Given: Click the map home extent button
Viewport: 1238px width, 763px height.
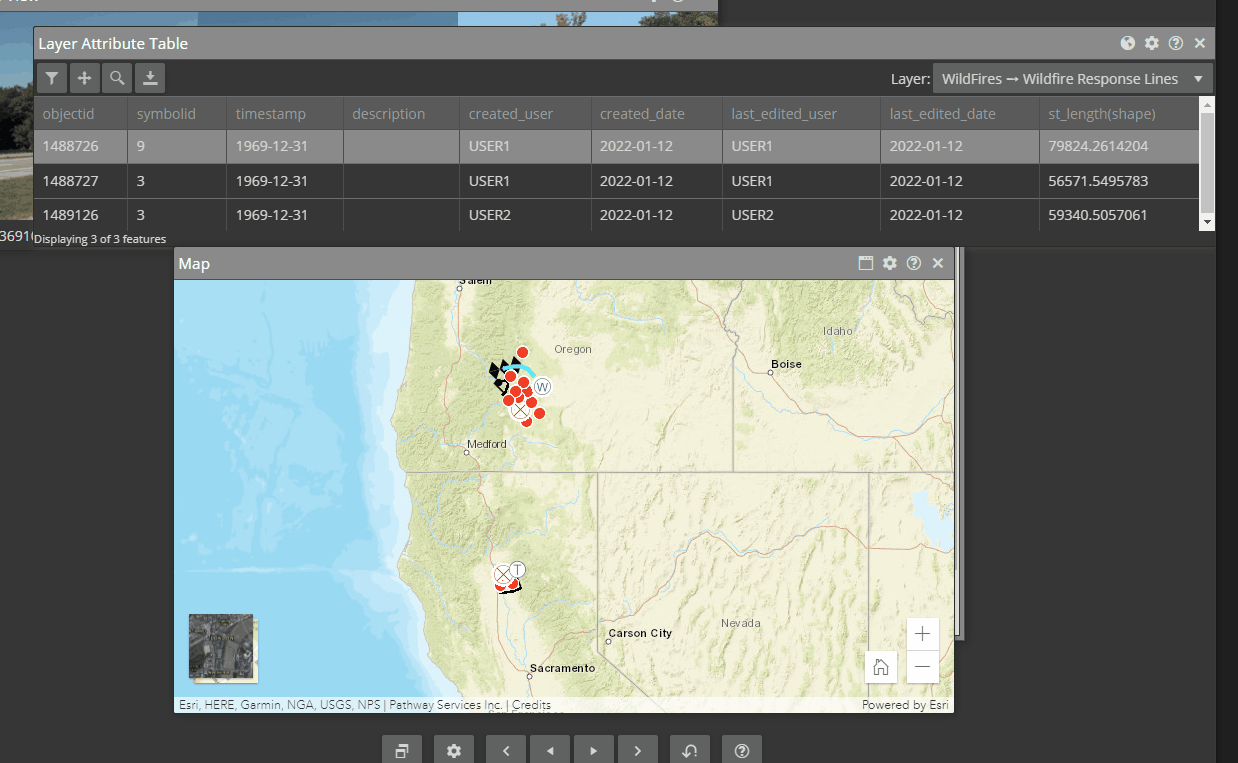Looking at the screenshot, I should coord(881,667).
